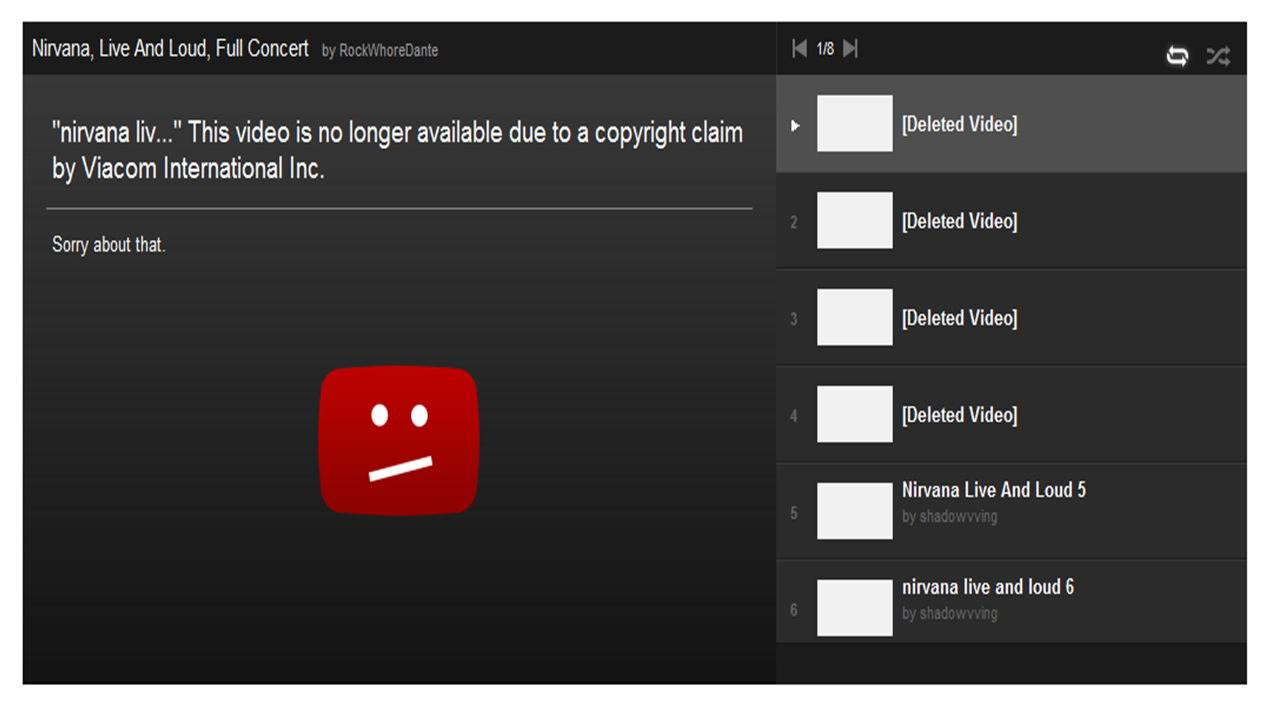1282x715 pixels.
Task: Skip to next video in playlist
Action: tap(850, 49)
